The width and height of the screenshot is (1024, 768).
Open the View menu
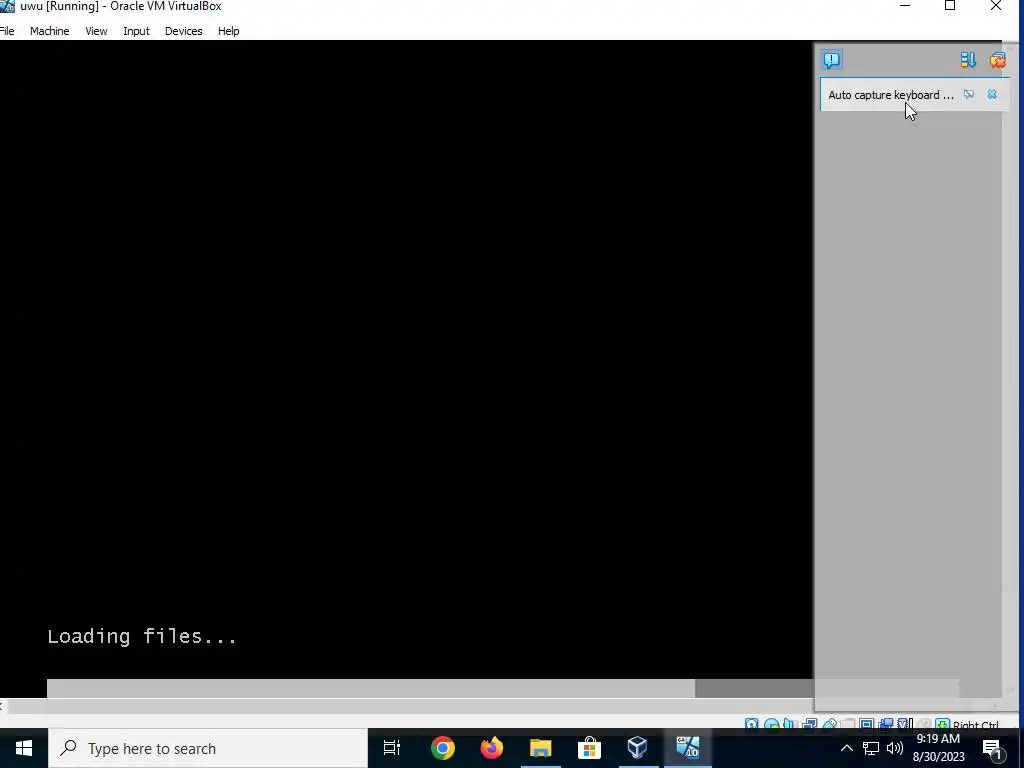pos(96,31)
